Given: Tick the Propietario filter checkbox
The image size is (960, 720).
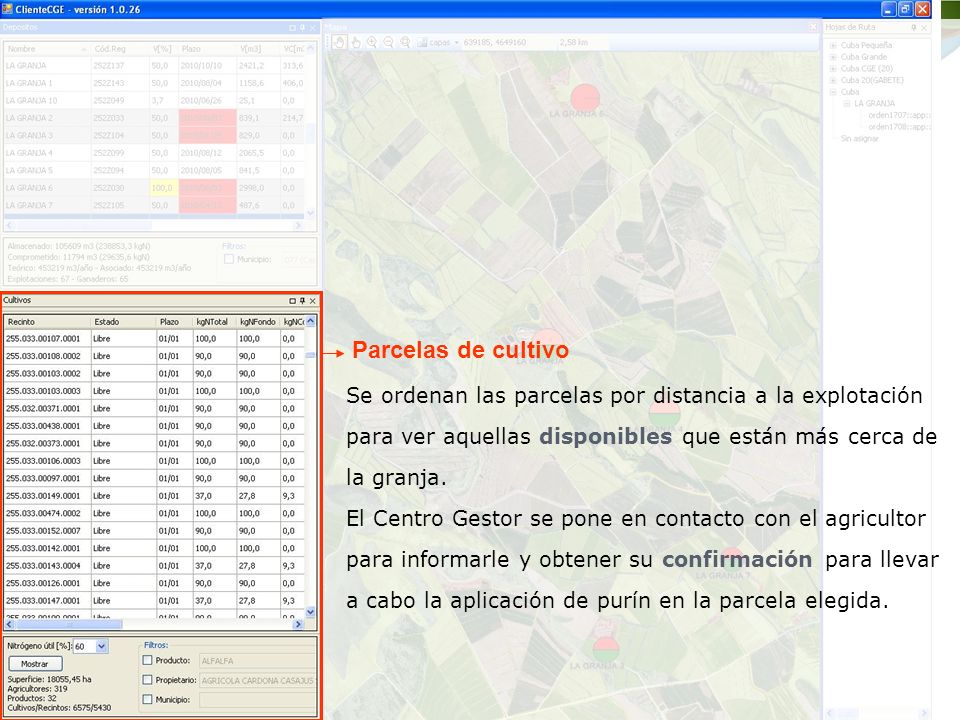Looking at the screenshot, I should tap(147, 680).
